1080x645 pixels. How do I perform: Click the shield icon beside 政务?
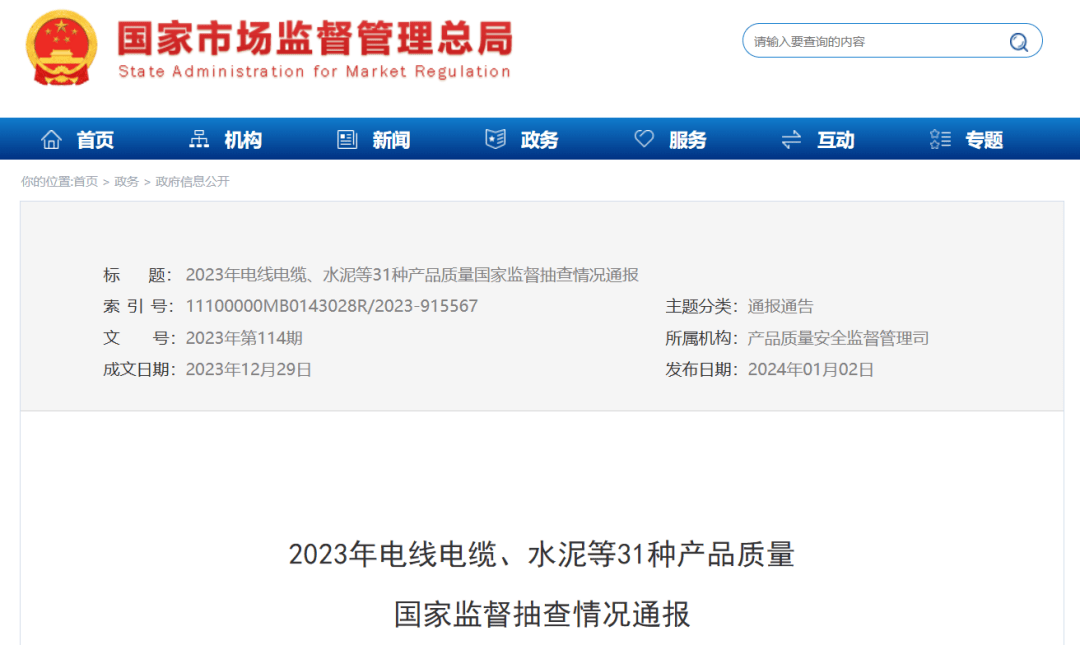pyautogui.click(x=495, y=139)
